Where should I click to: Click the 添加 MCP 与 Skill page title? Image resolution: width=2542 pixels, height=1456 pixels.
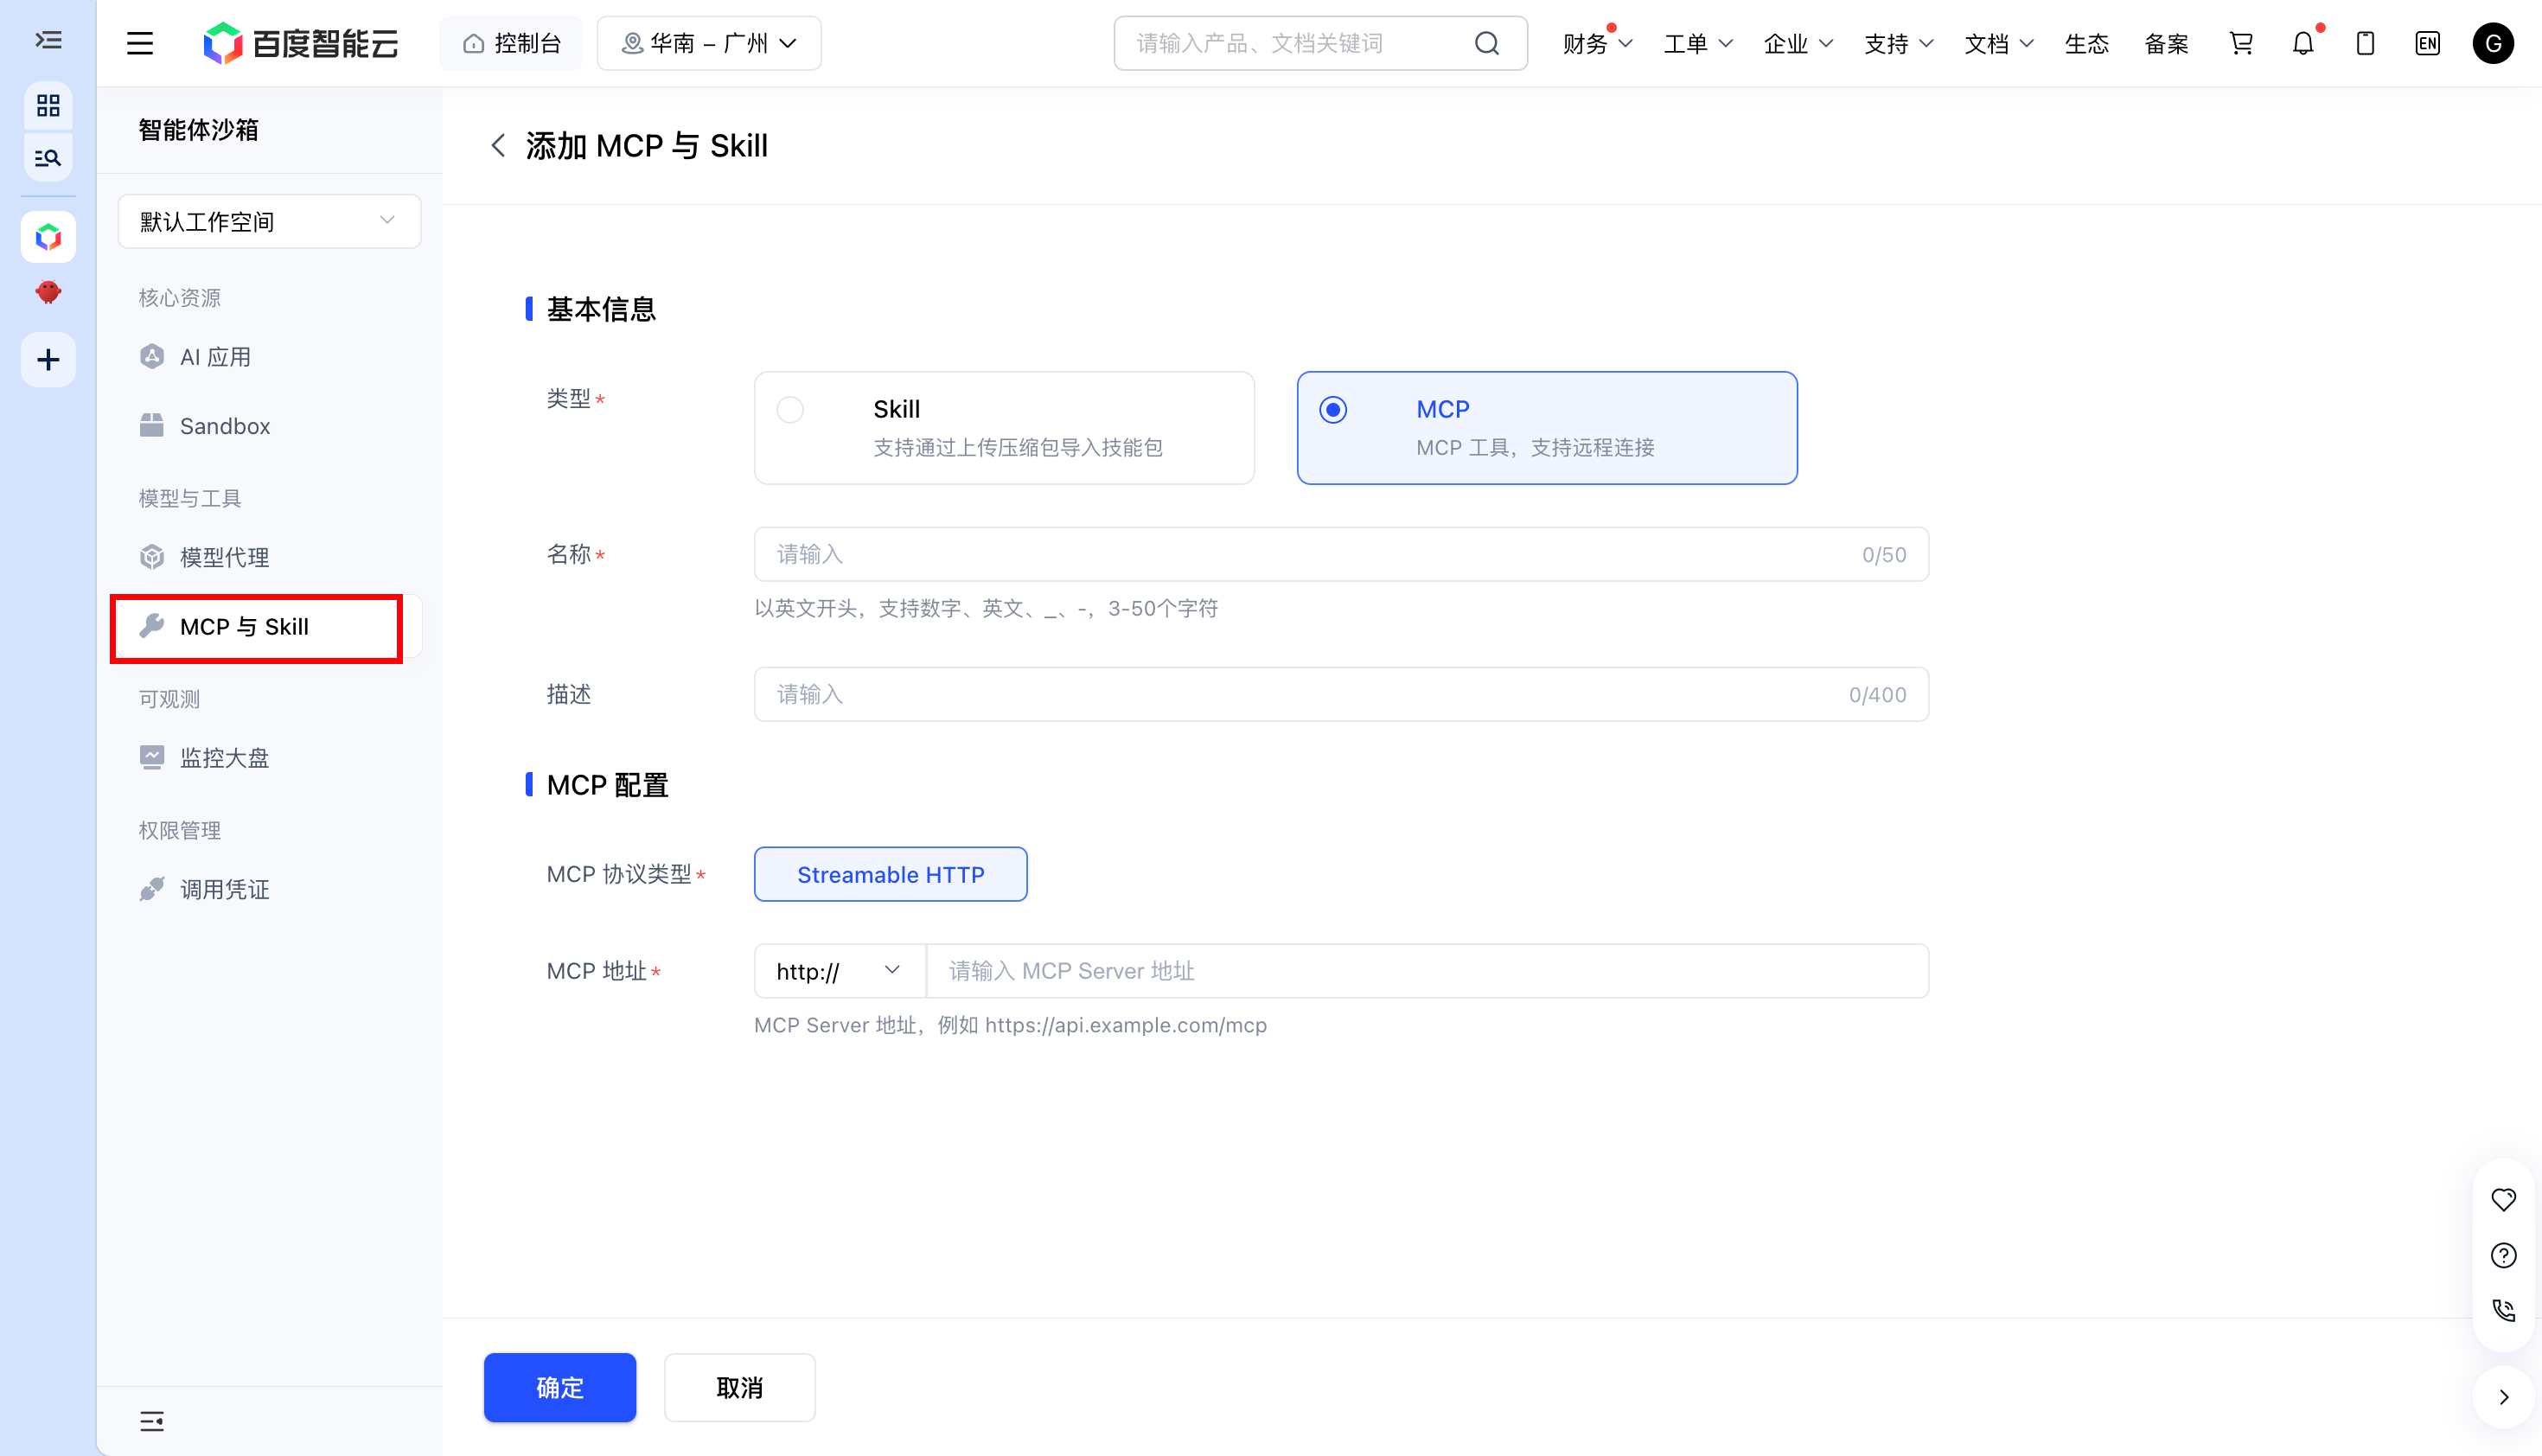coord(647,146)
